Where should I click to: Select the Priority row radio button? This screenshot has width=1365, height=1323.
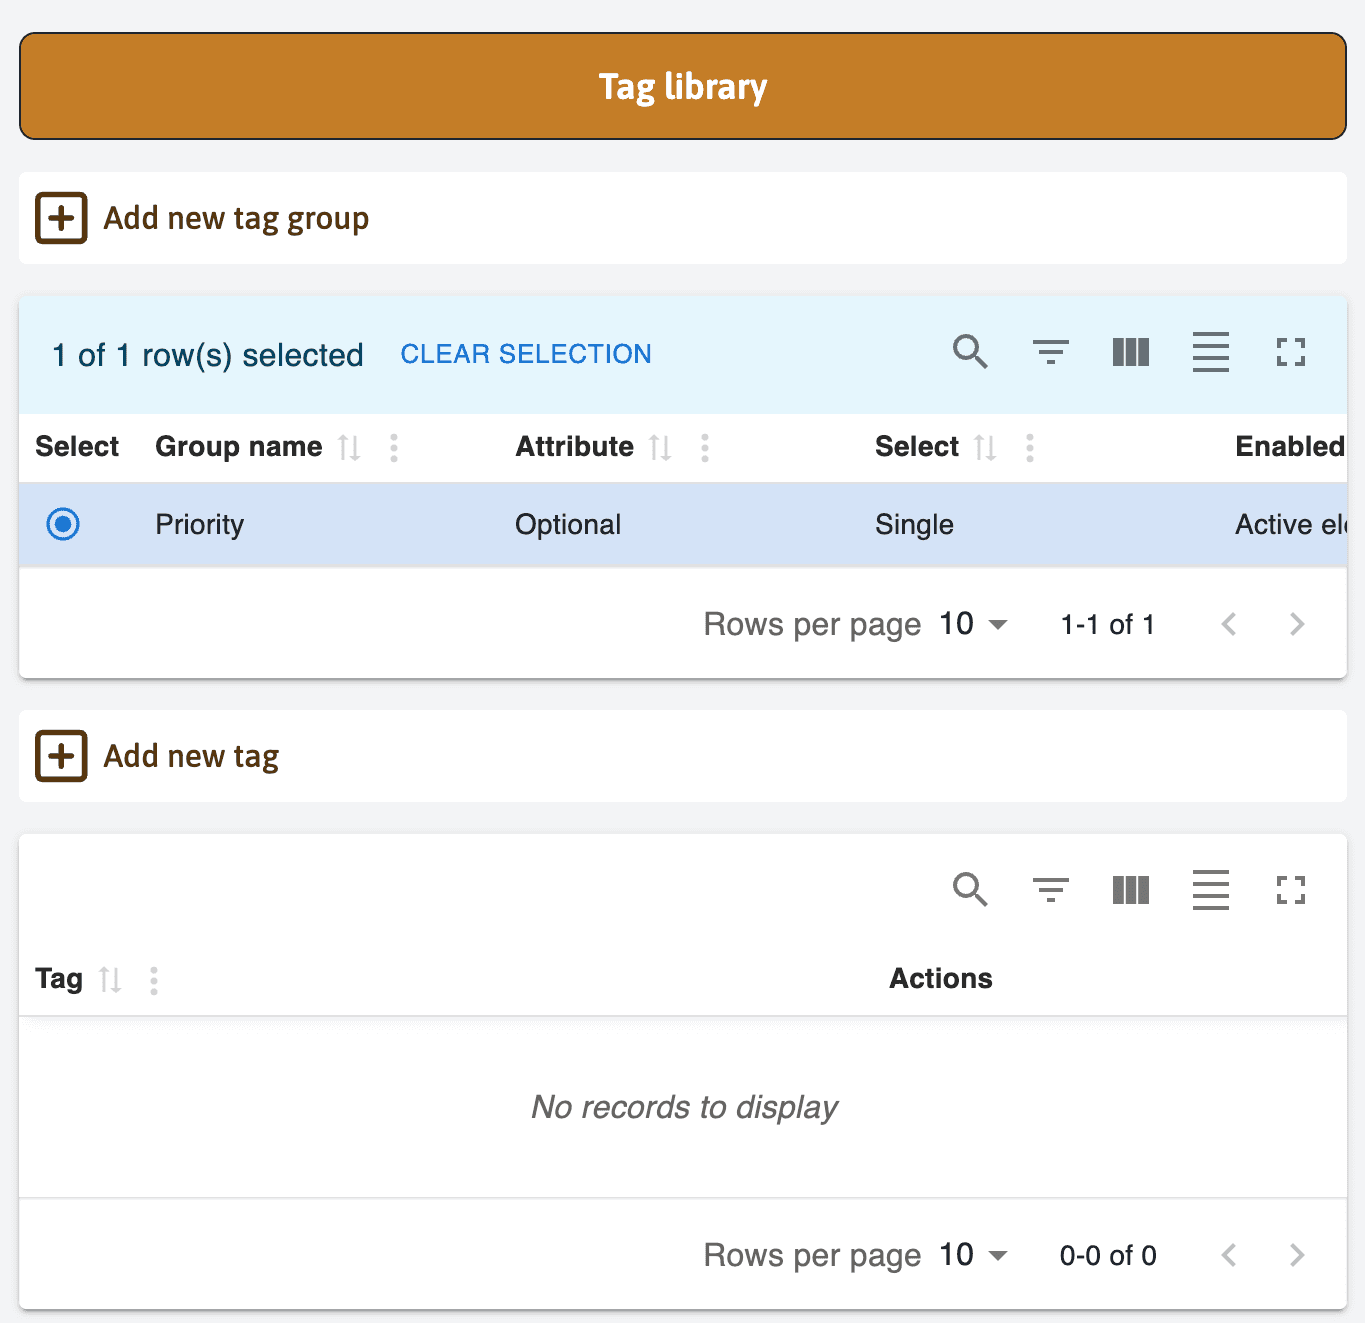click(x=63, y=524)
